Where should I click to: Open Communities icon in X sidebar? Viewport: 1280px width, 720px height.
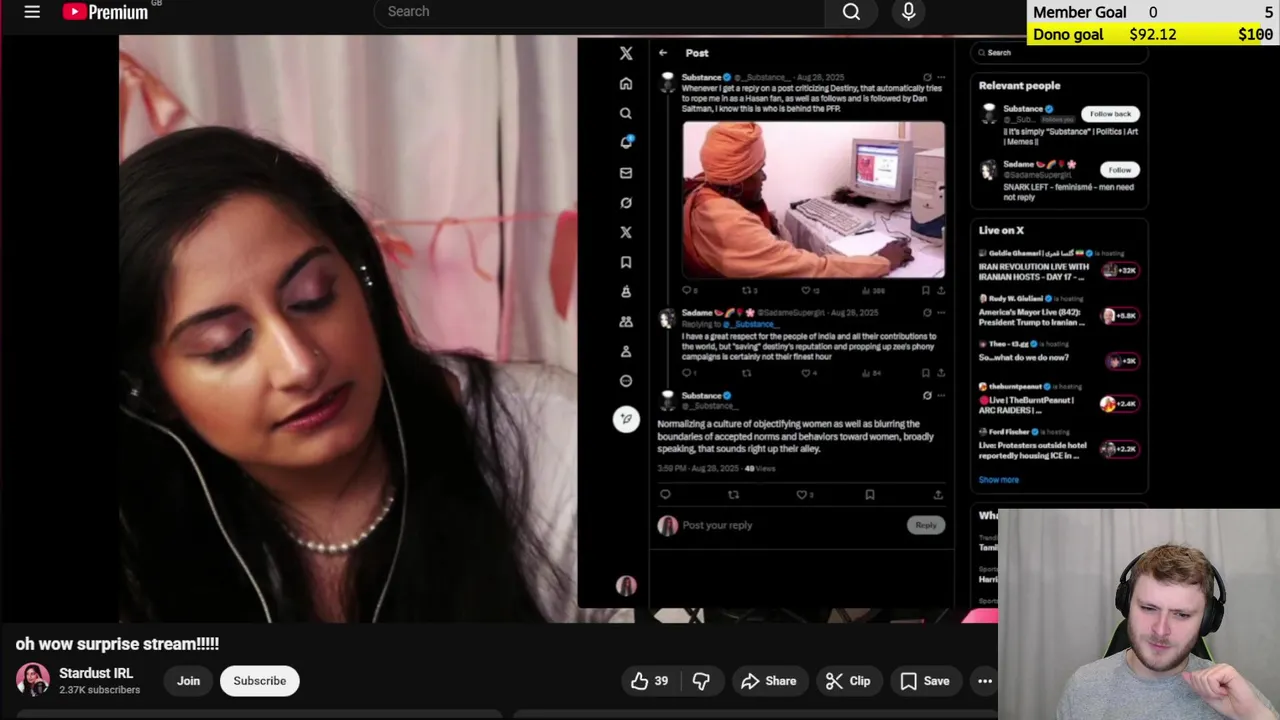pyautogui.click(x=626, y=321)
